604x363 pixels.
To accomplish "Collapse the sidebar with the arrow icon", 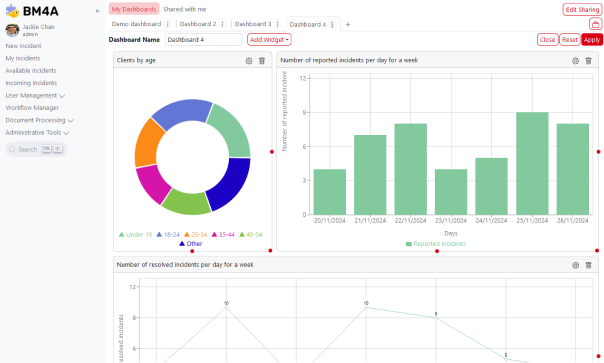I will 98,11.
